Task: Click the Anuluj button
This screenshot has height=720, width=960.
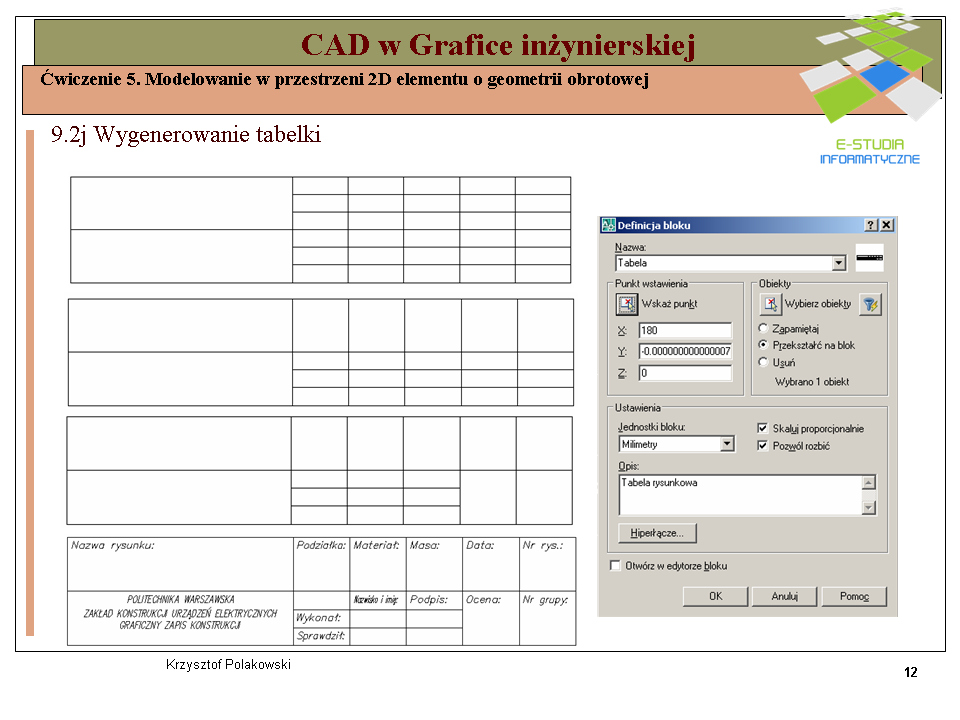Action: (785, 596)
